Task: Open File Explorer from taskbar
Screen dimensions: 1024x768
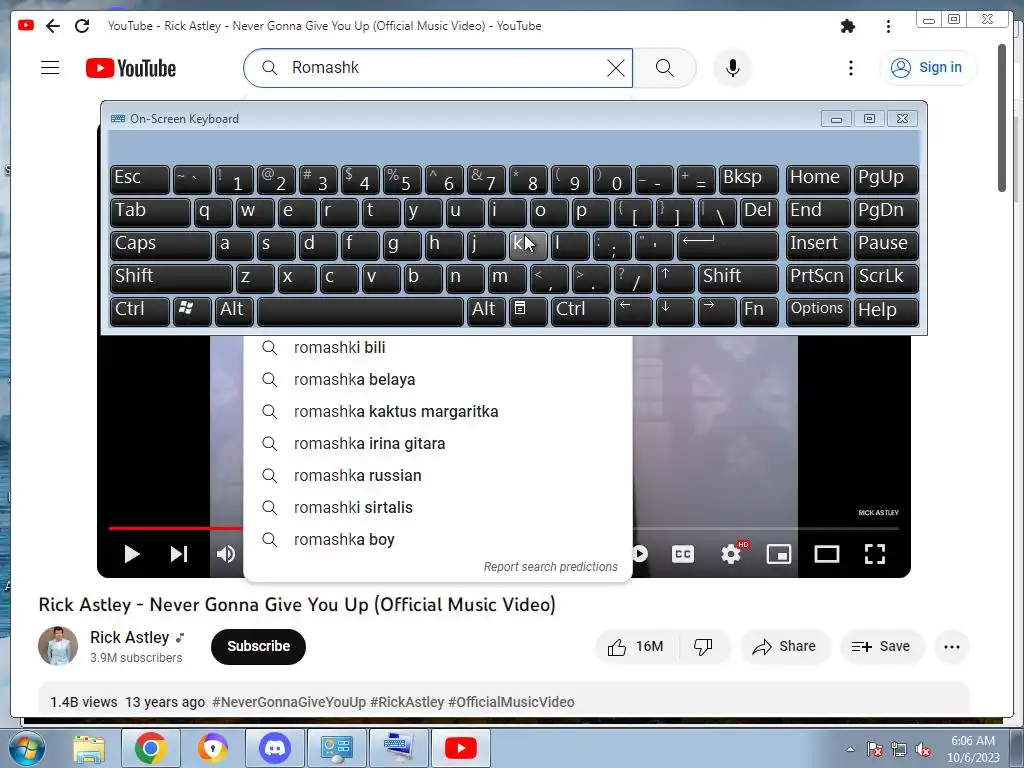Action: click(x=89, y=748)
